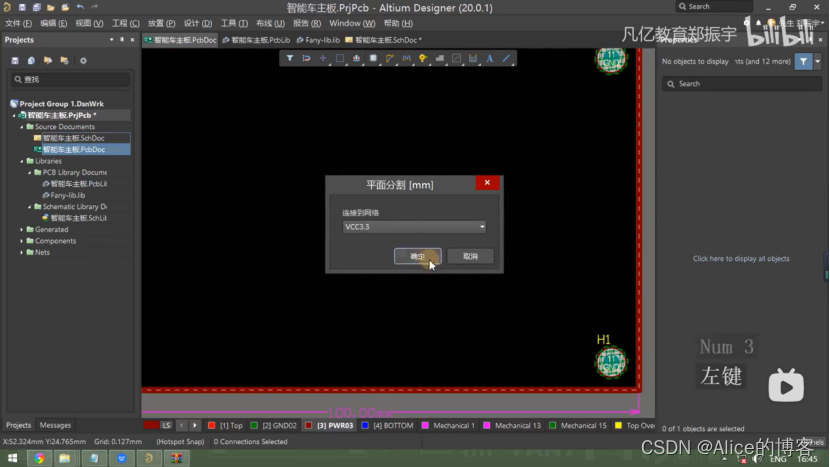Open Altium Designer from Windows taskbar
Image resolution: width=830 pixels, height=467 pixels.
149,458
